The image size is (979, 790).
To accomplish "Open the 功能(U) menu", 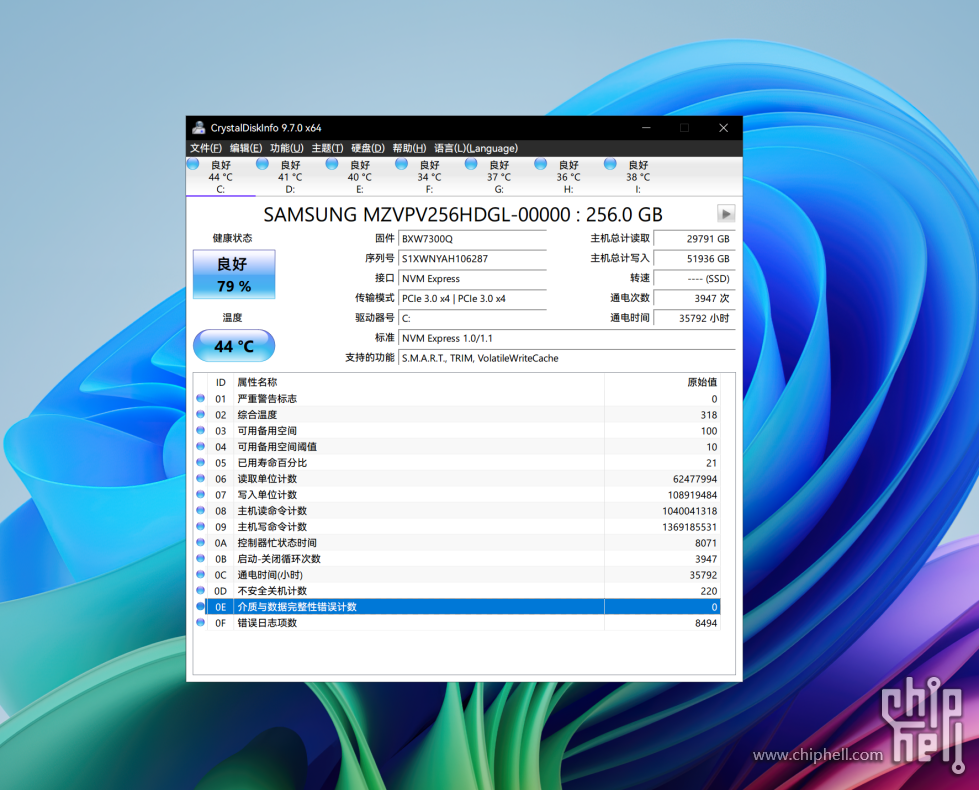I will pyautogui.click(x=287, y=148).
